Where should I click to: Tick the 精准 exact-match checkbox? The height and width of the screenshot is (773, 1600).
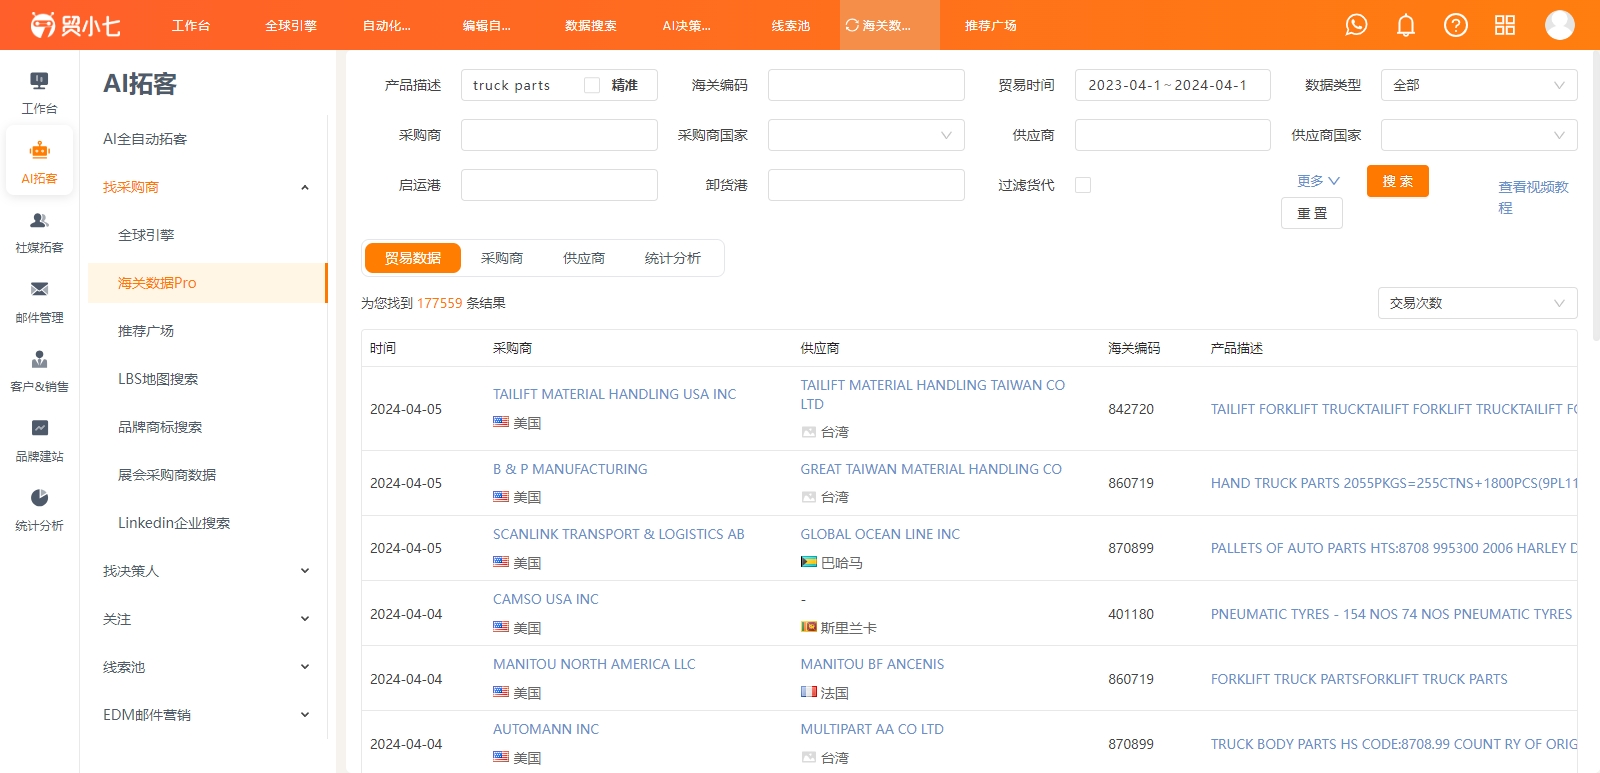tap(592, 85)
